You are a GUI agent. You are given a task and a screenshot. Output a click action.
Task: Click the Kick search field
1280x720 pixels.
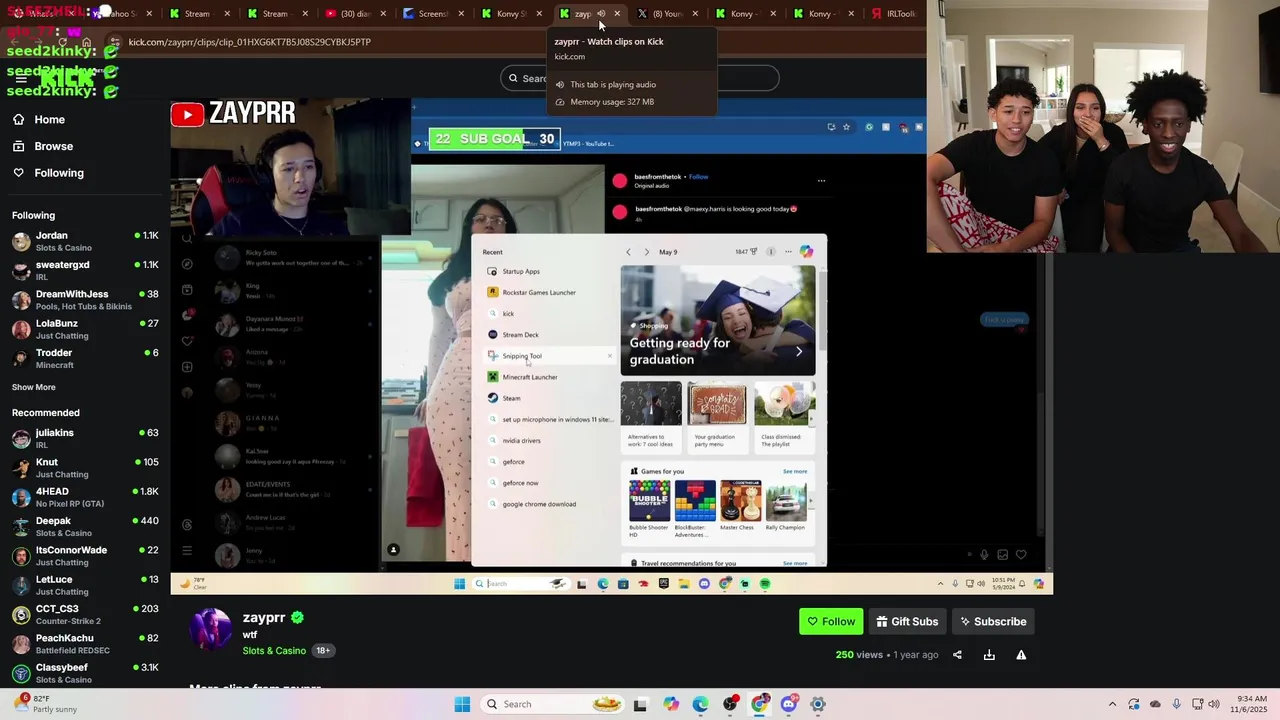[x=640, y=78]
